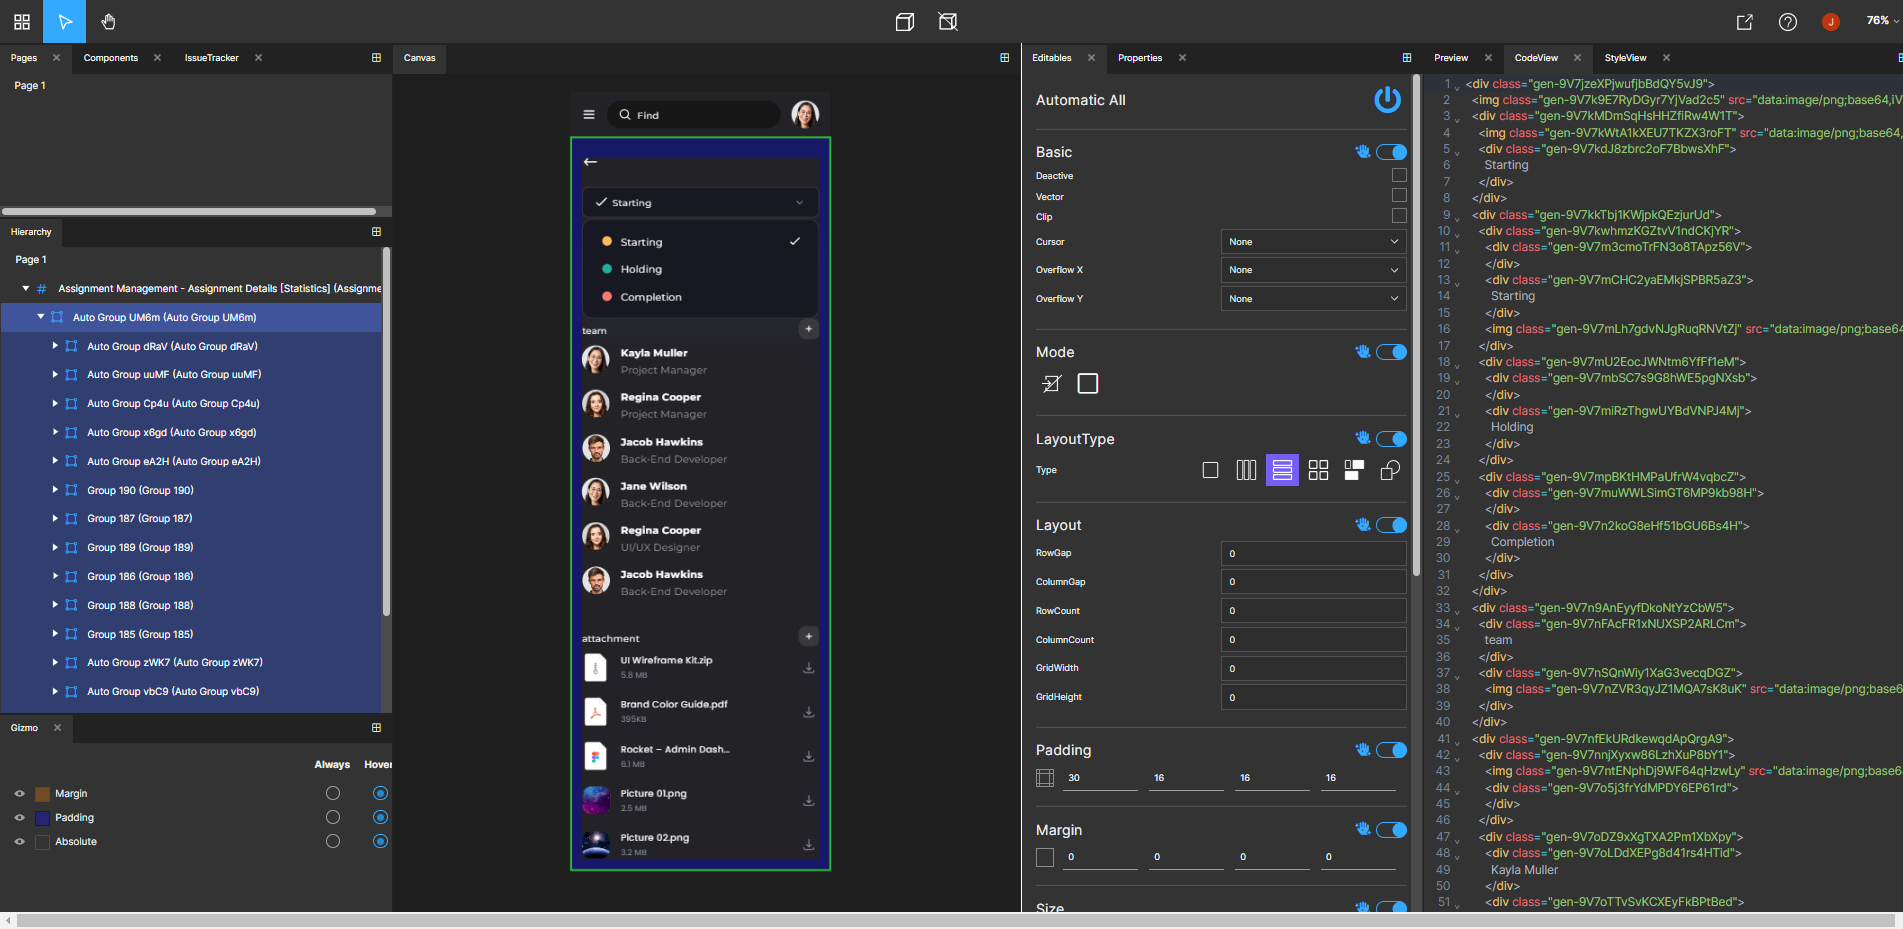Collapse the Auto Group UM6m tree item
Viewport: 1903px width, 929px height.
pos(40,317)
